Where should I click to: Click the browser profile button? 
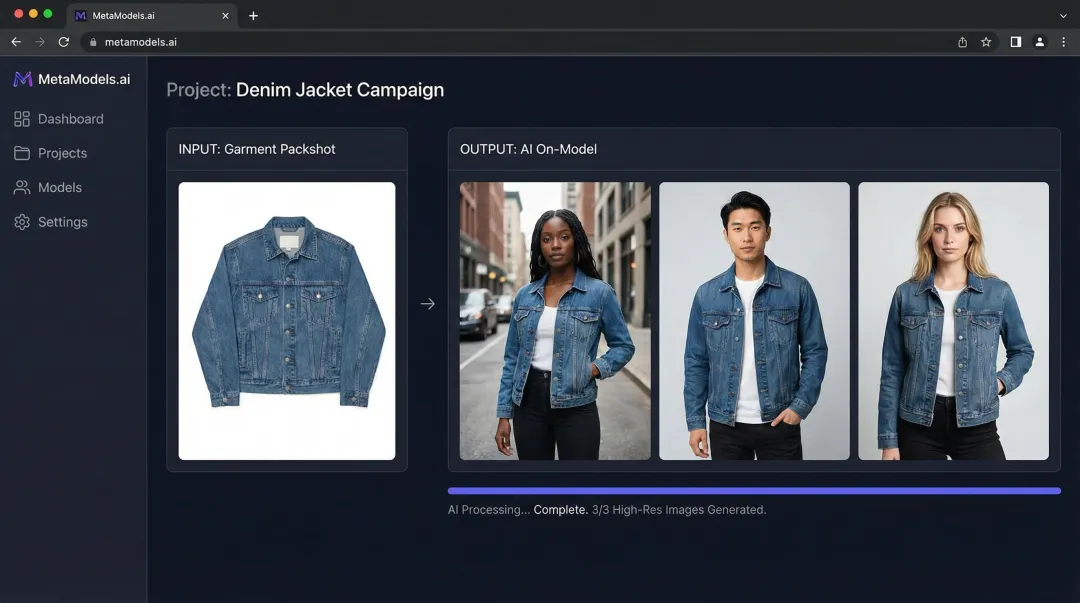click(x=1038, y=42)
